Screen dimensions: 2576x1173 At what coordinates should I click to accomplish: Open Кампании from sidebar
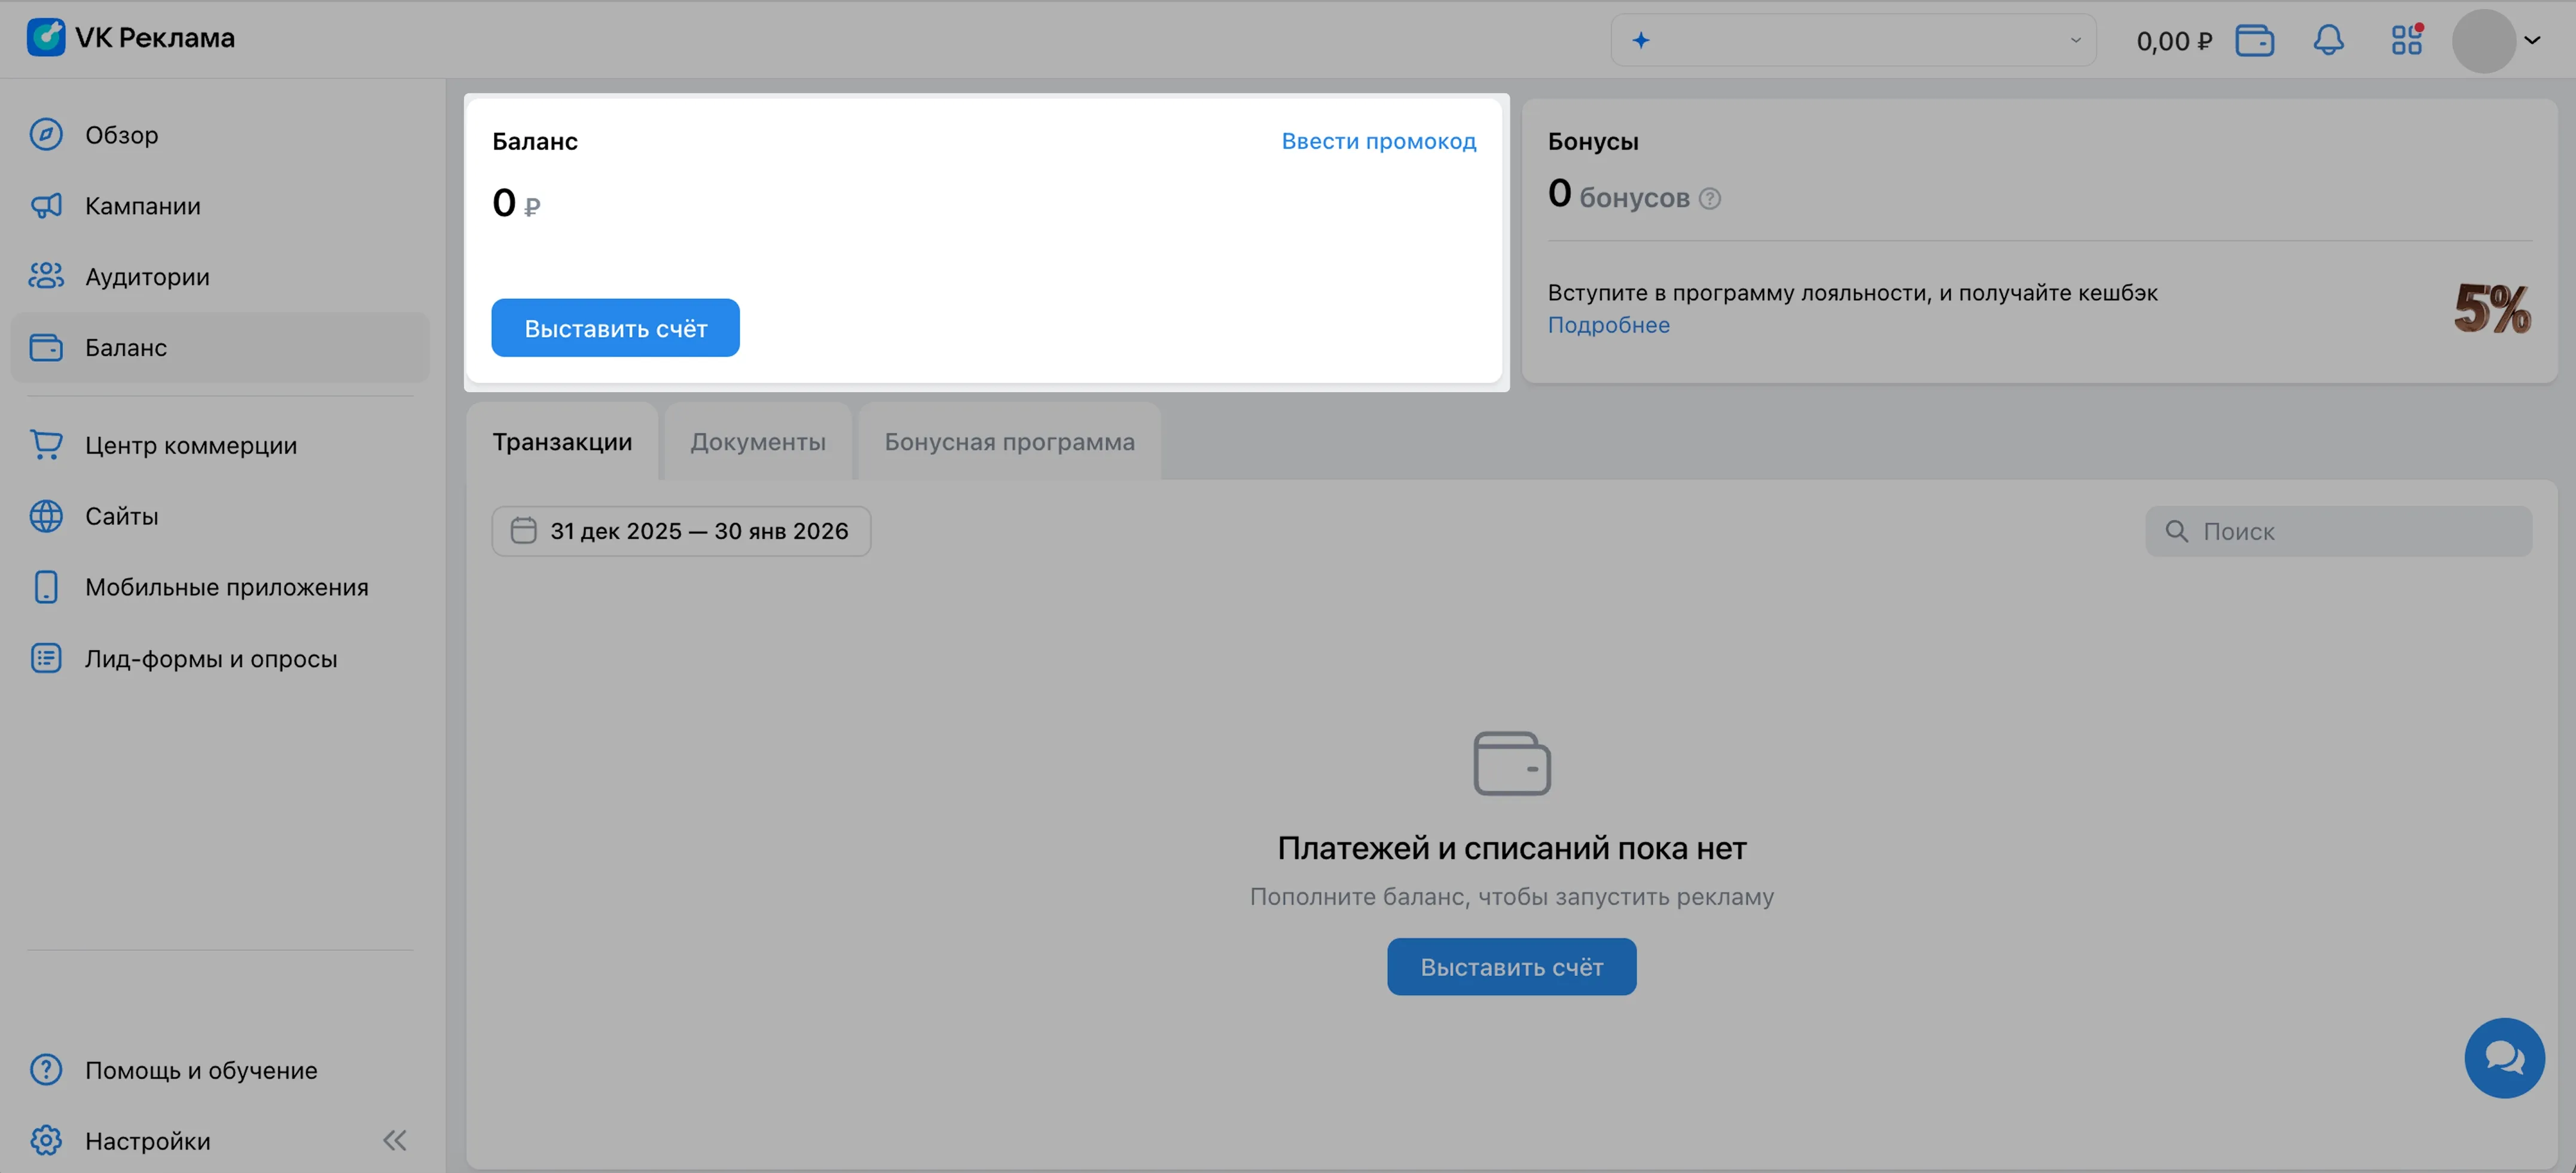click(x=142, y=206)
